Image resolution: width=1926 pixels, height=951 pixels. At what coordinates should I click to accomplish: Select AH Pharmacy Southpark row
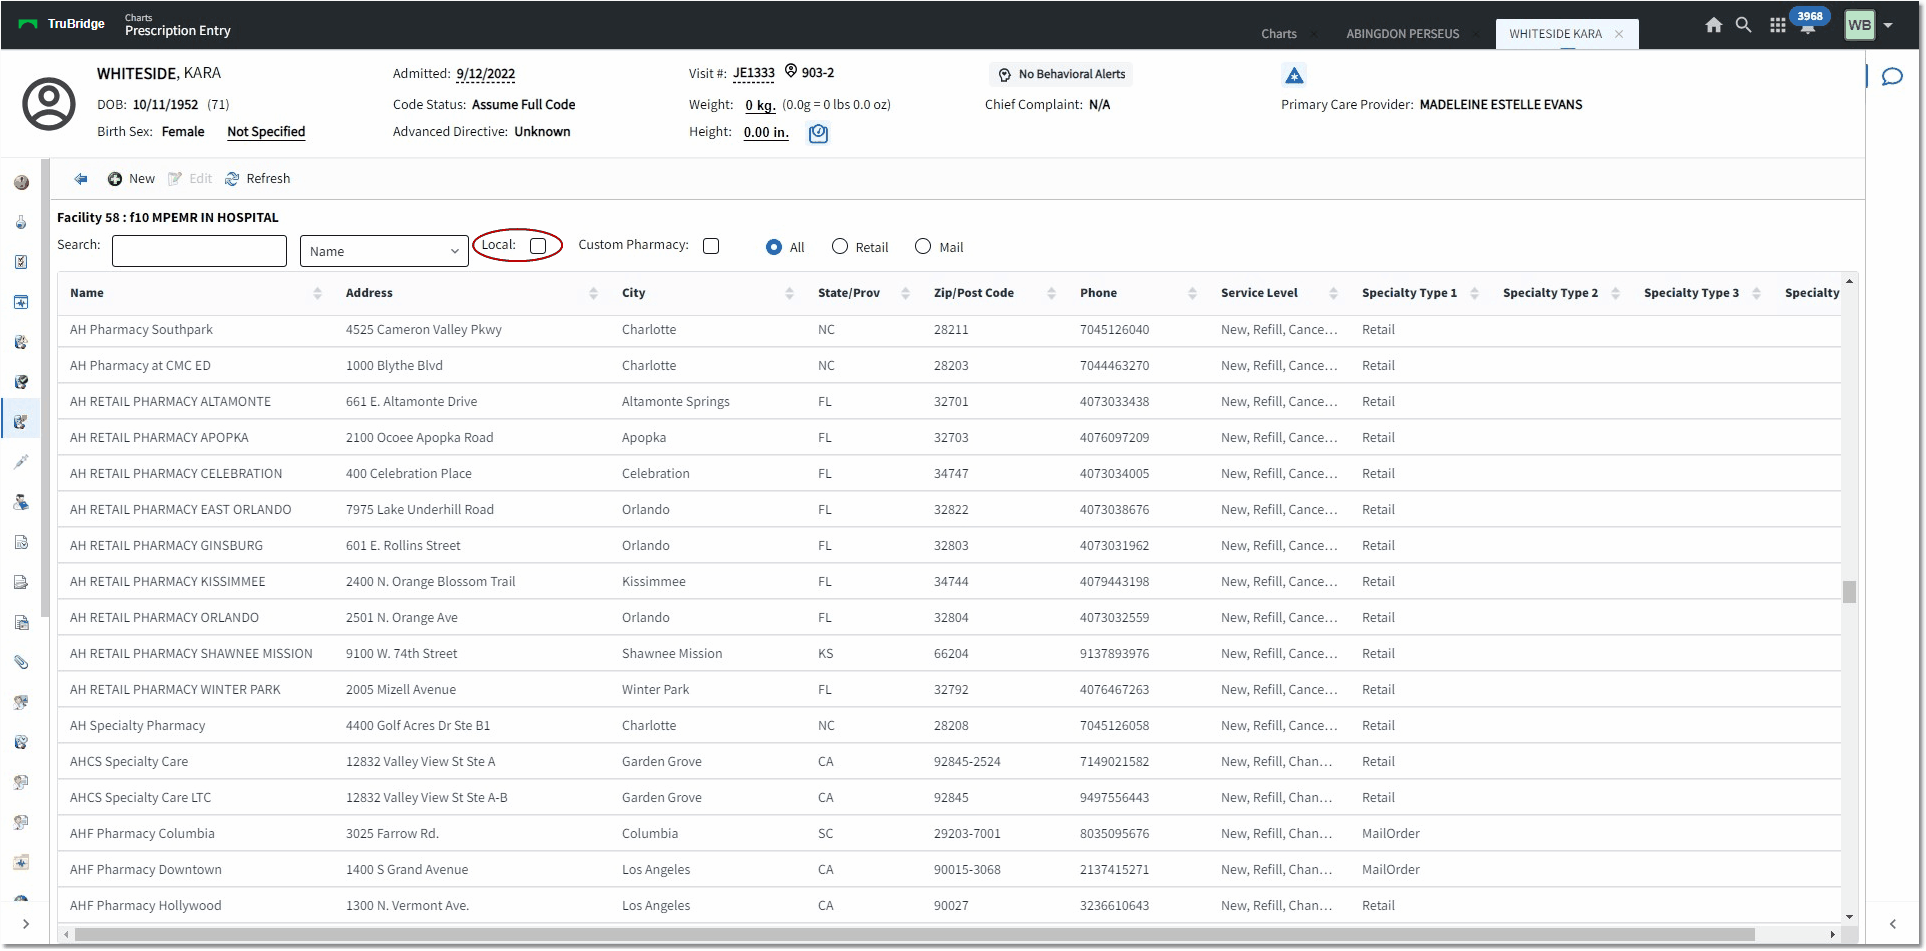(949, 330)
